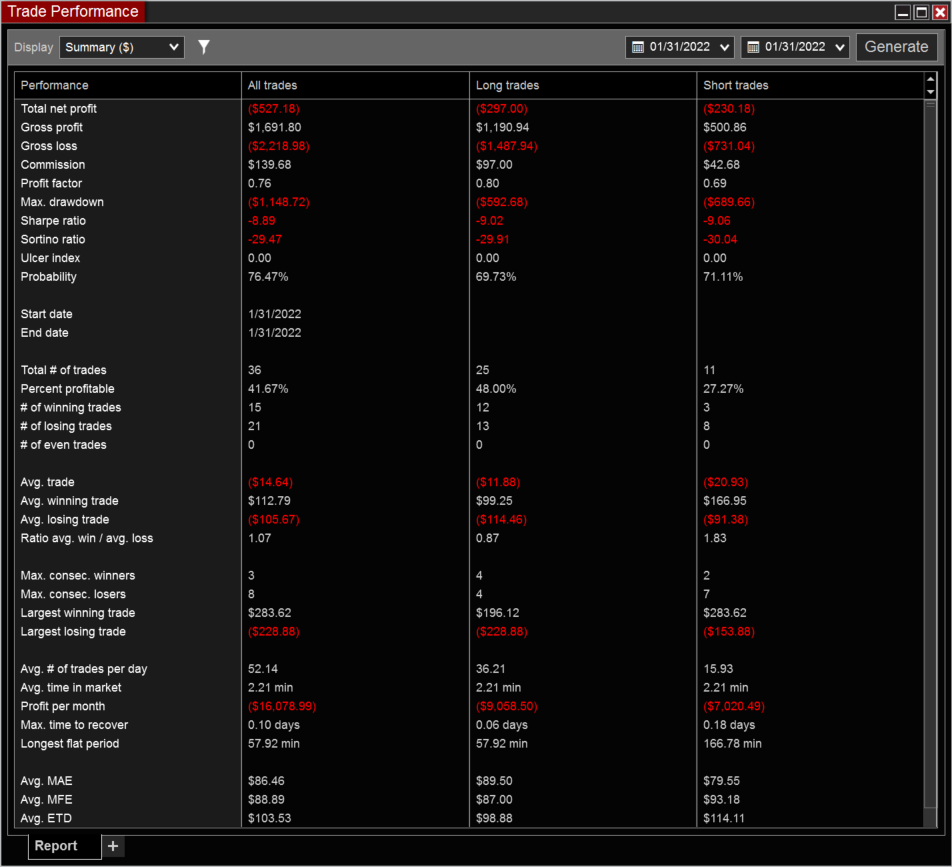Click the Sharpe ratio row label
The image size is (952, 867).
click(53, 221)
